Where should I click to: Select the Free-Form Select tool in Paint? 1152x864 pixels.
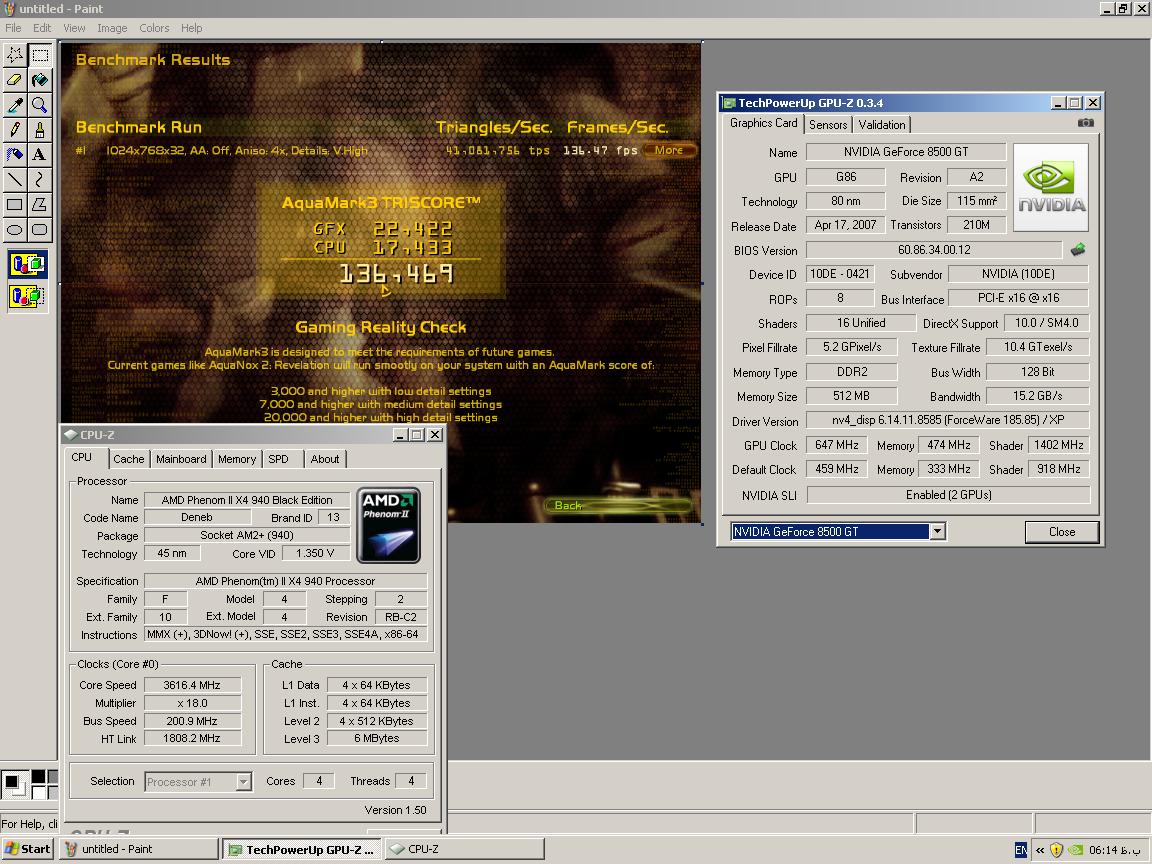click(x=15, y=55)
